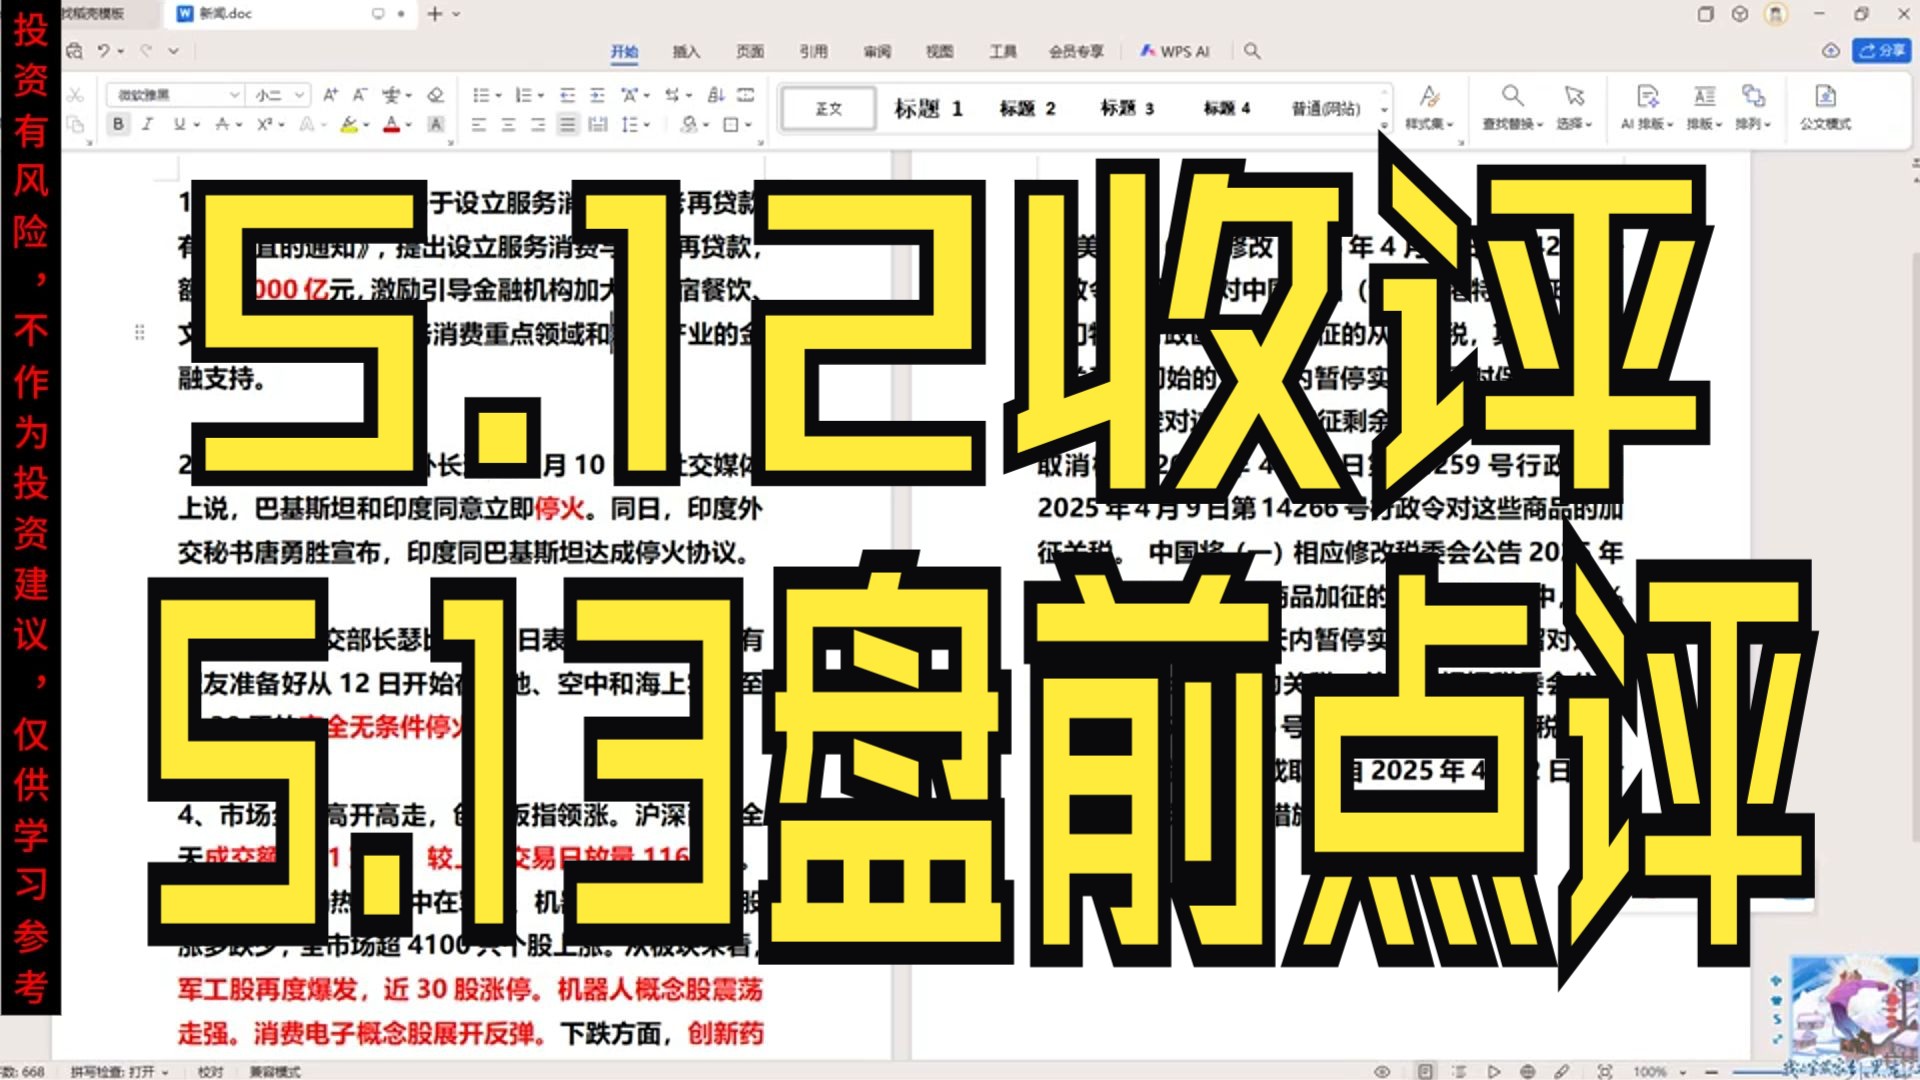The height and width of the screenshot is (1080, 1920).
Task: Toggle character shading button
Action: (x=435, y=125)
